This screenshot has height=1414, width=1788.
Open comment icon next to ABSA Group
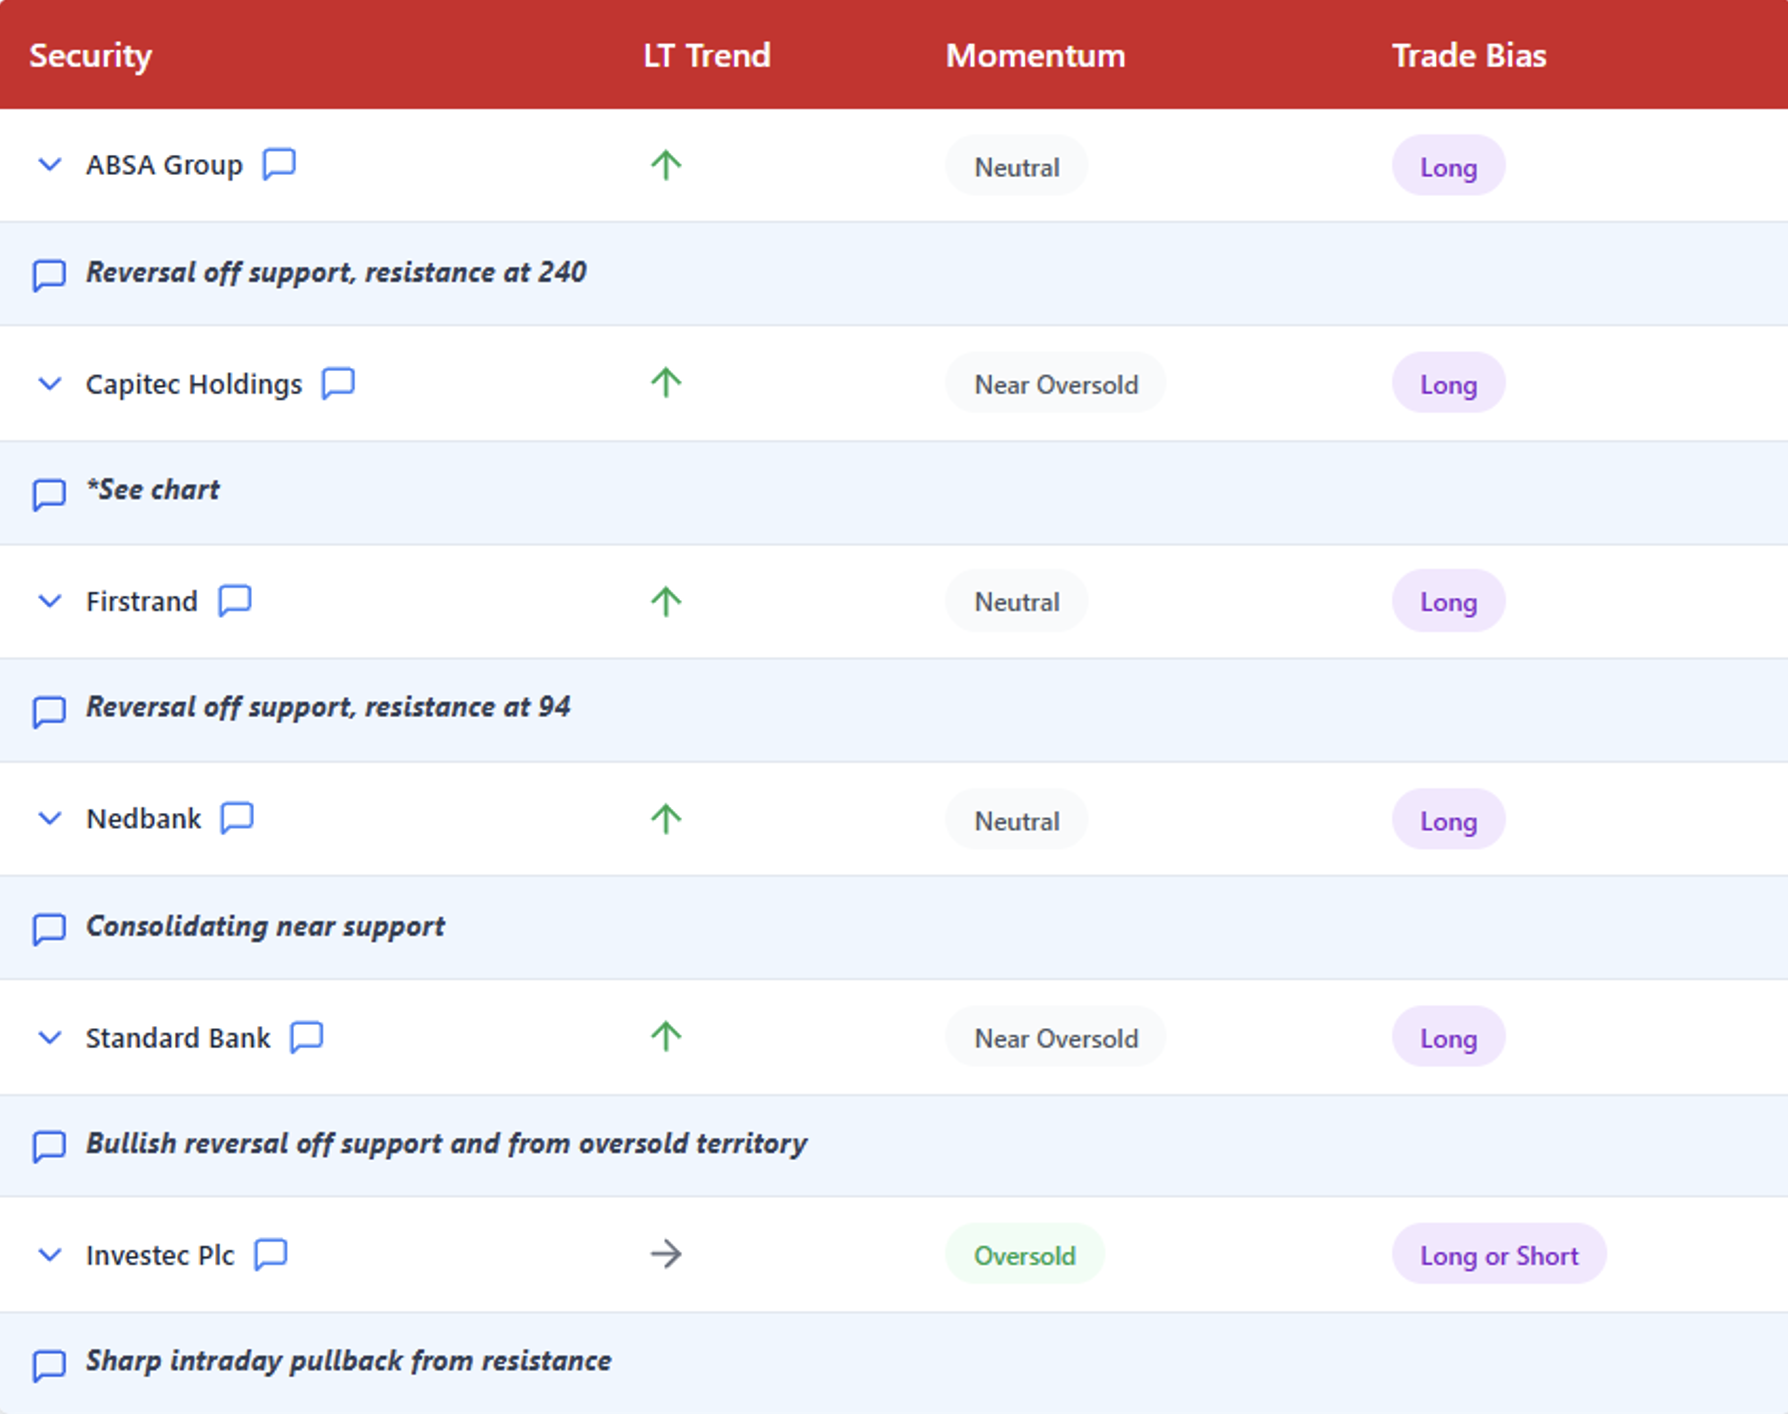click(279, 163)
